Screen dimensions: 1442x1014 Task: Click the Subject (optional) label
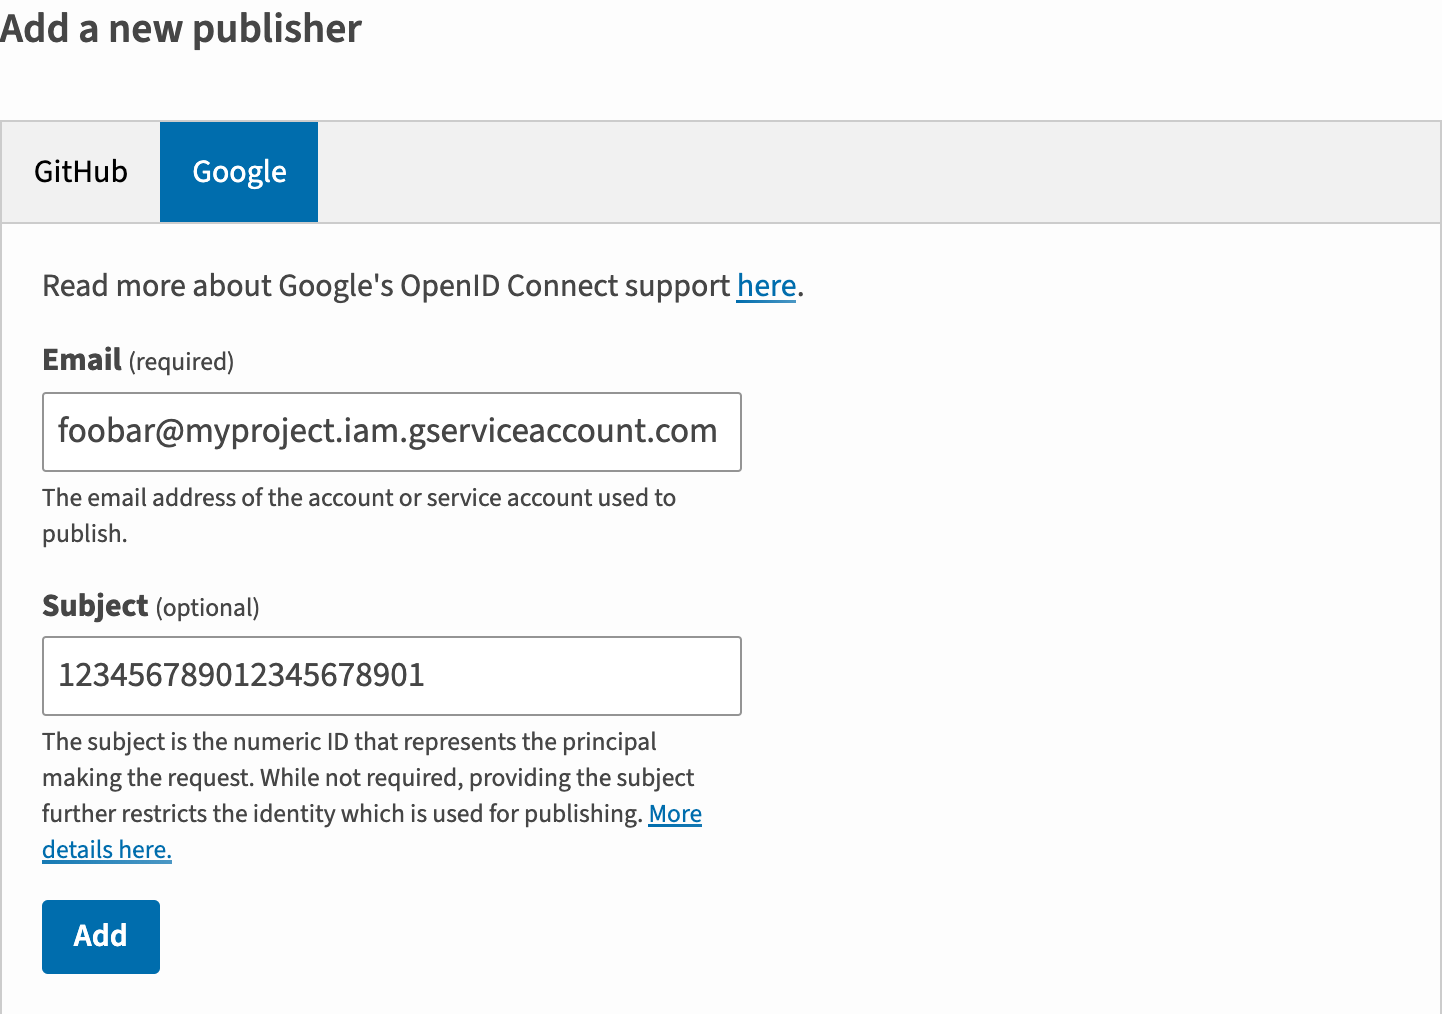tap(151, 606)
